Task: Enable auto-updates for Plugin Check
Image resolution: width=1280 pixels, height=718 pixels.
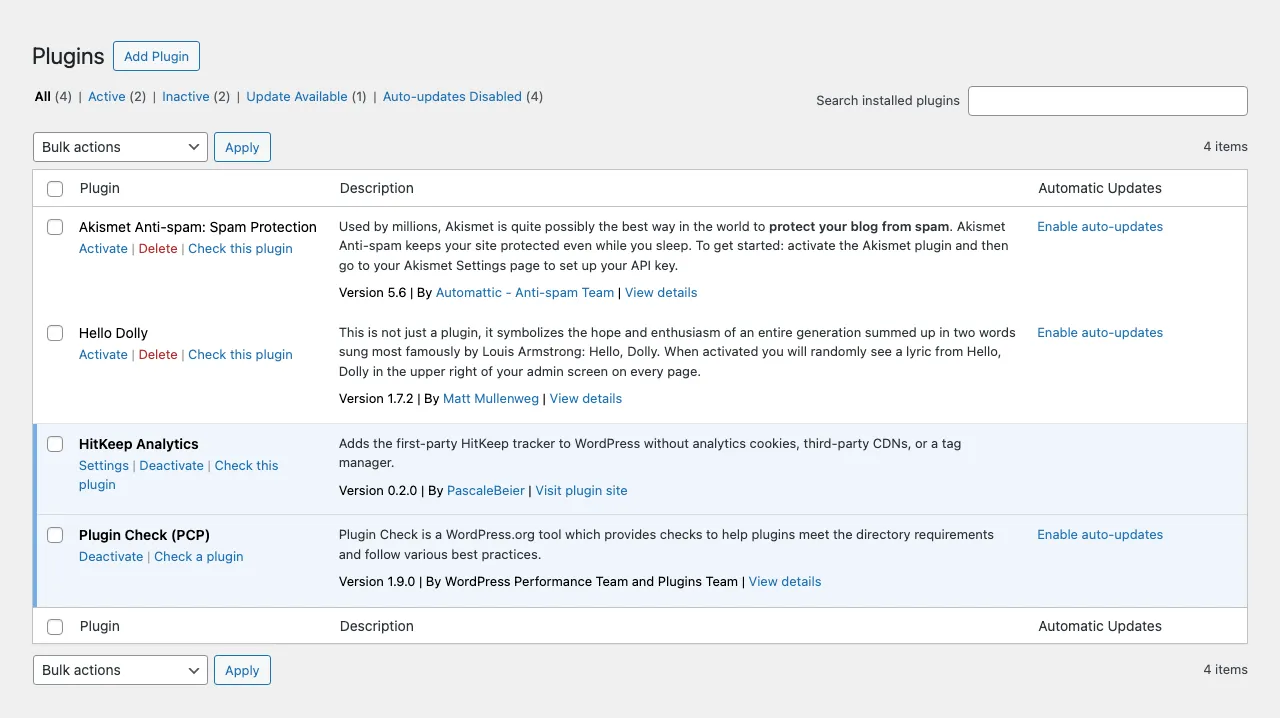Action: [1100, 535]
